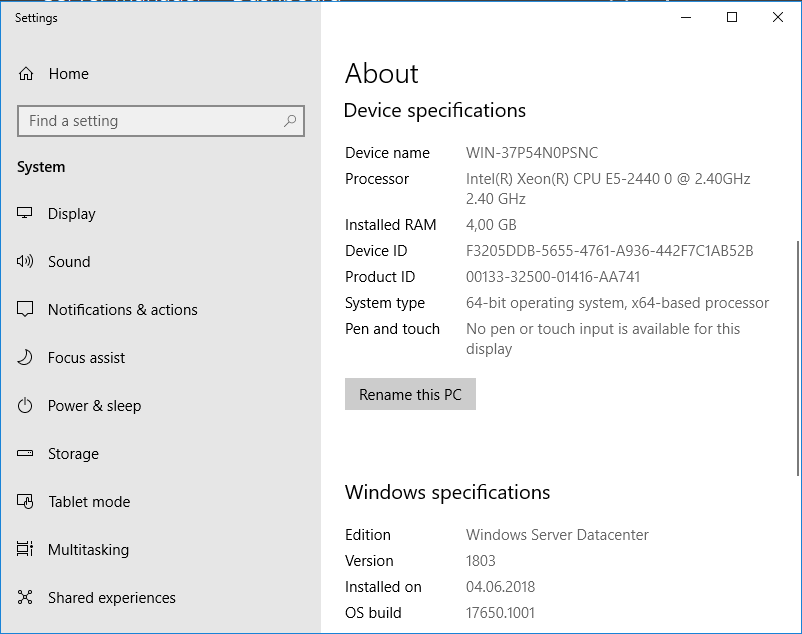This screenshot has width=802, height=634.
Task: Click the Sound speaker icon
Action: [x=25, y=261]
